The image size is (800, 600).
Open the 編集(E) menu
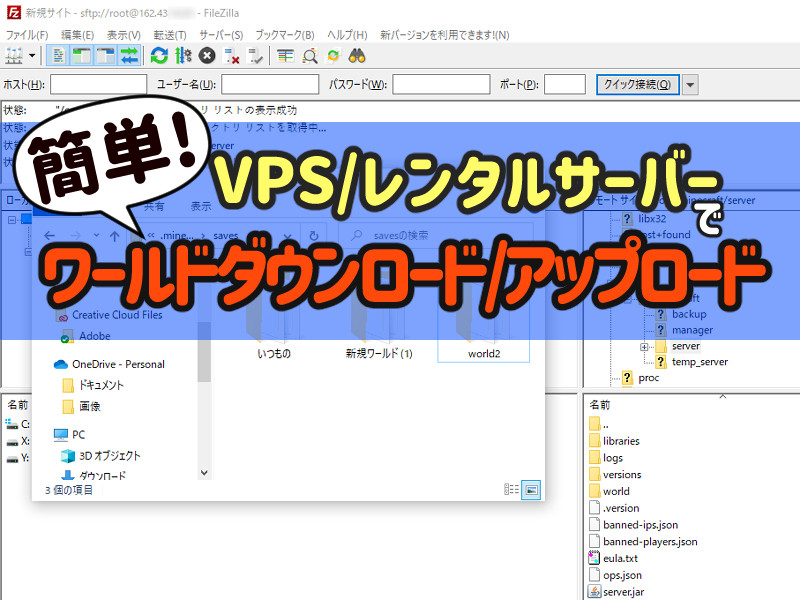78,35
